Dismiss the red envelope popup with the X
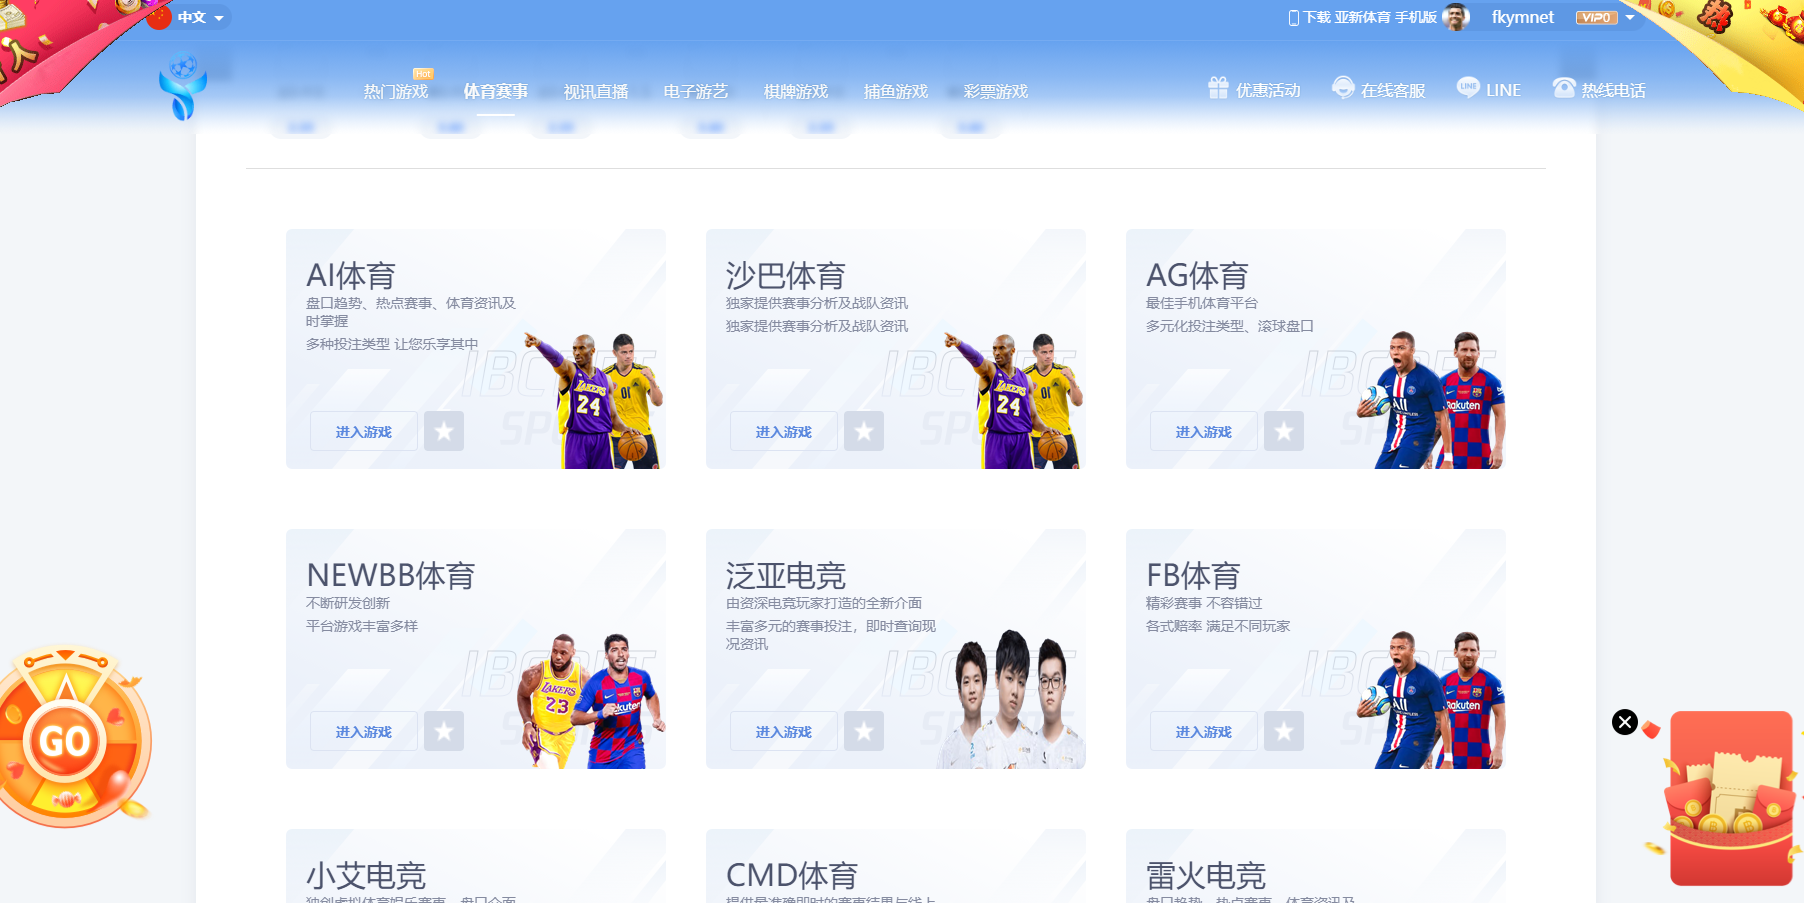 click(x=1624, y=721)
